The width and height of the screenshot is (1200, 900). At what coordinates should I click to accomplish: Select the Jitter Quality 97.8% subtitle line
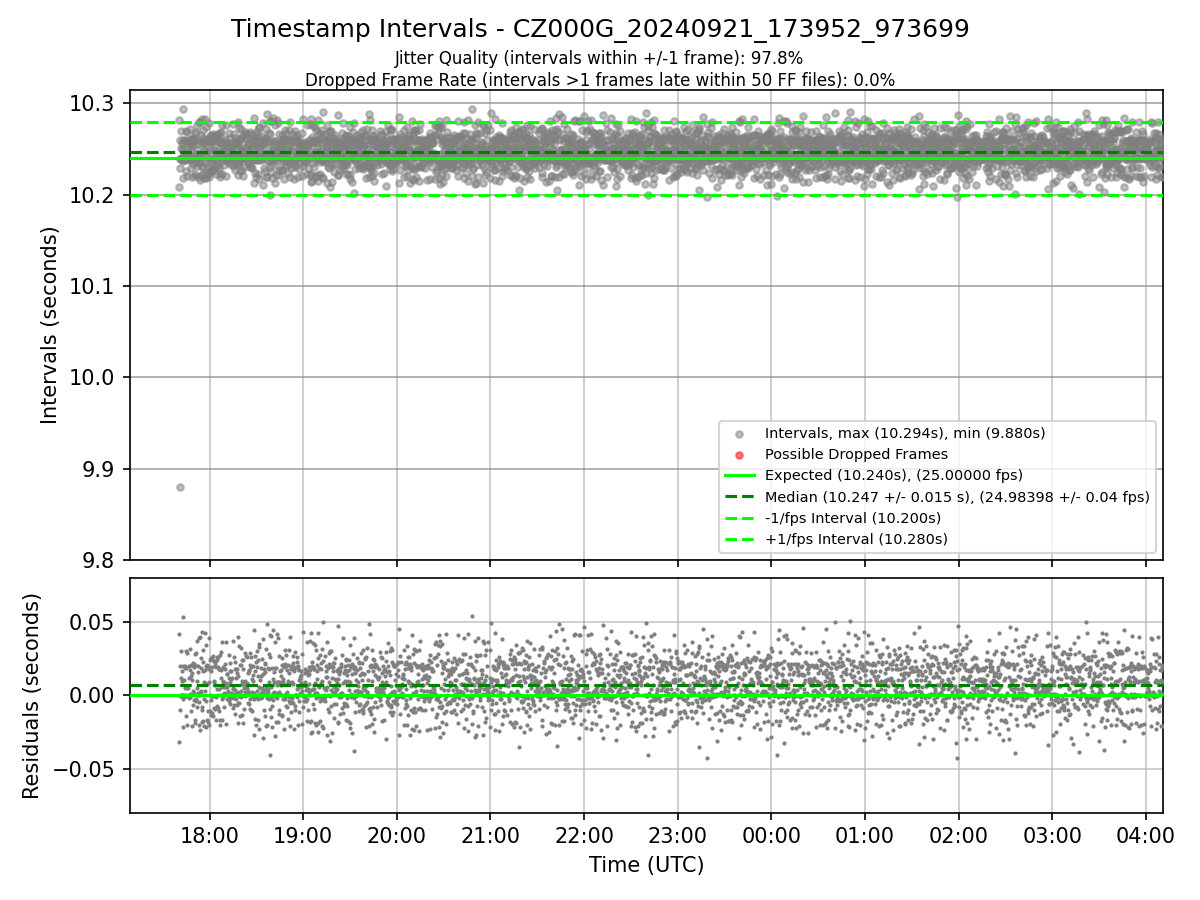pyautogui.click(x=599, y=59)
